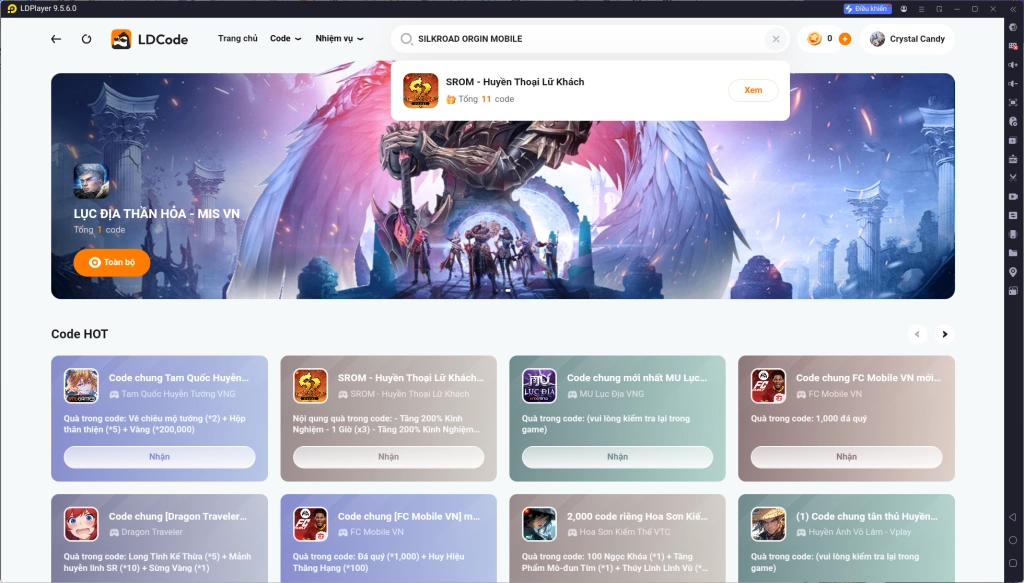Click the Điều khiển button

867,9
